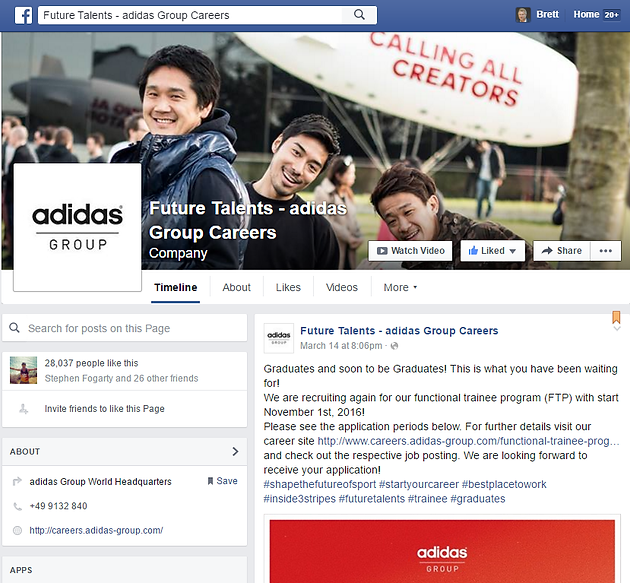Click the #startyourcareer hashtag
Screen dimensions: 630x583
pyautogui.click(x=418, y=484)
